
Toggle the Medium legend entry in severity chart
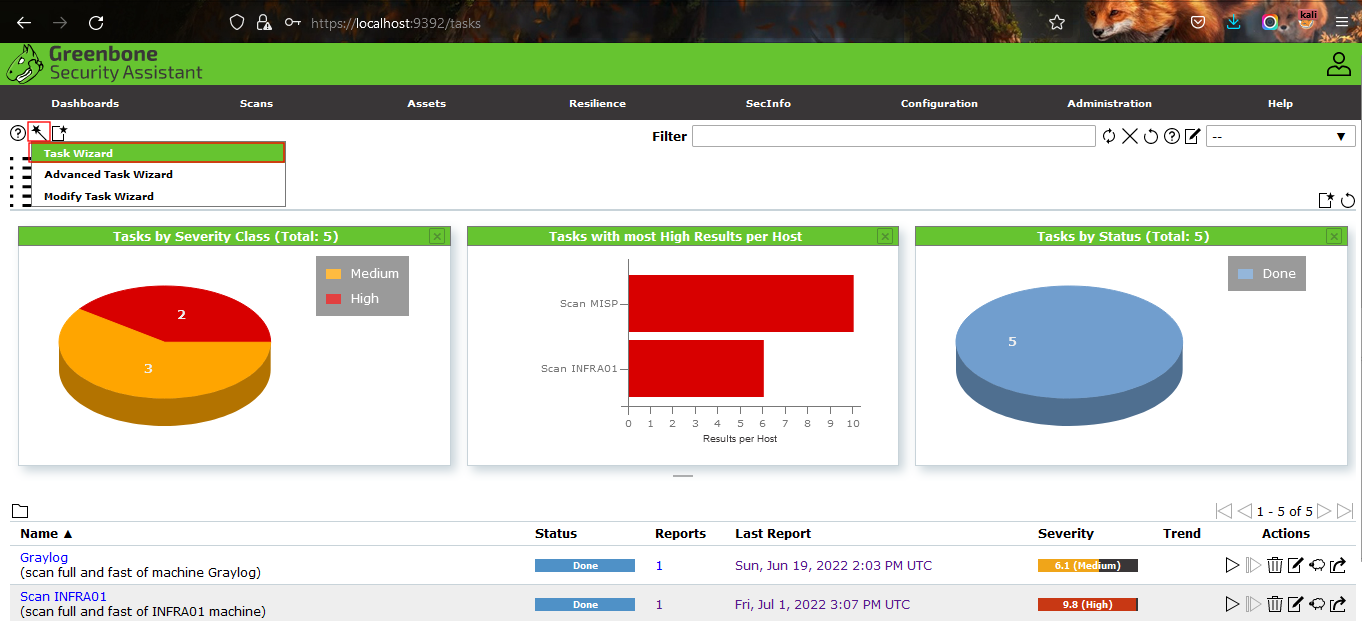362,274
